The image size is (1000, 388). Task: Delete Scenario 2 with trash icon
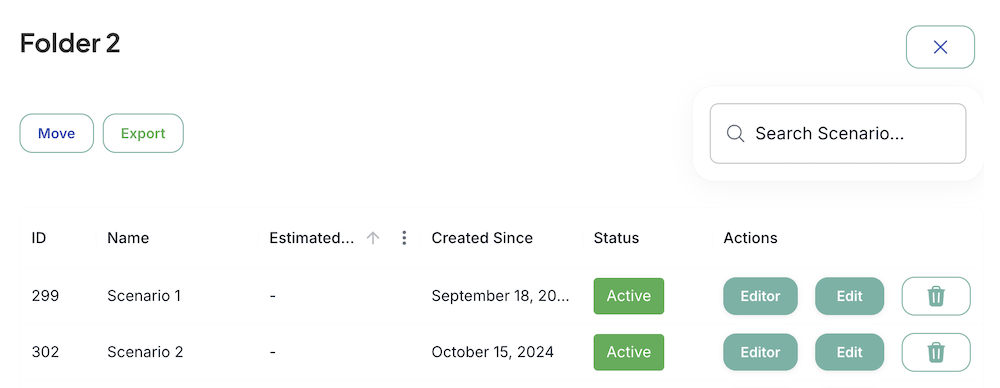(x=936, y=352)
